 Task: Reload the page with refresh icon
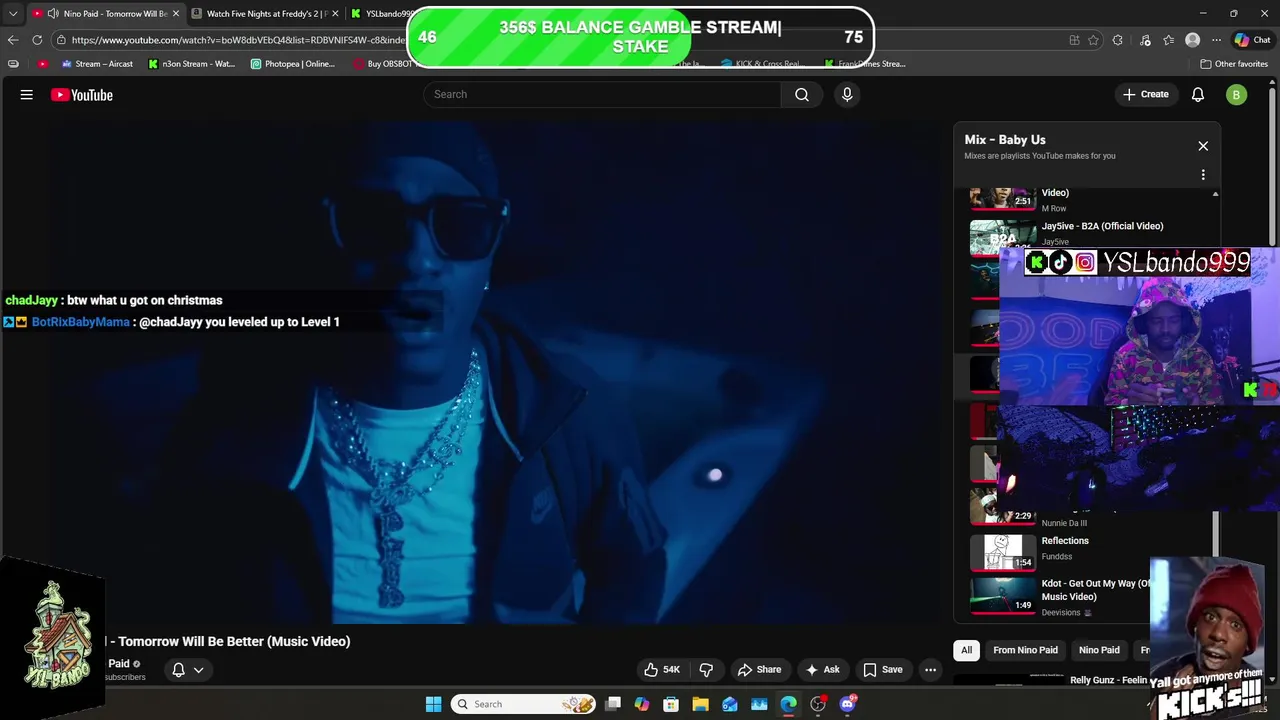pyautogui.click(x=37, y=40)
